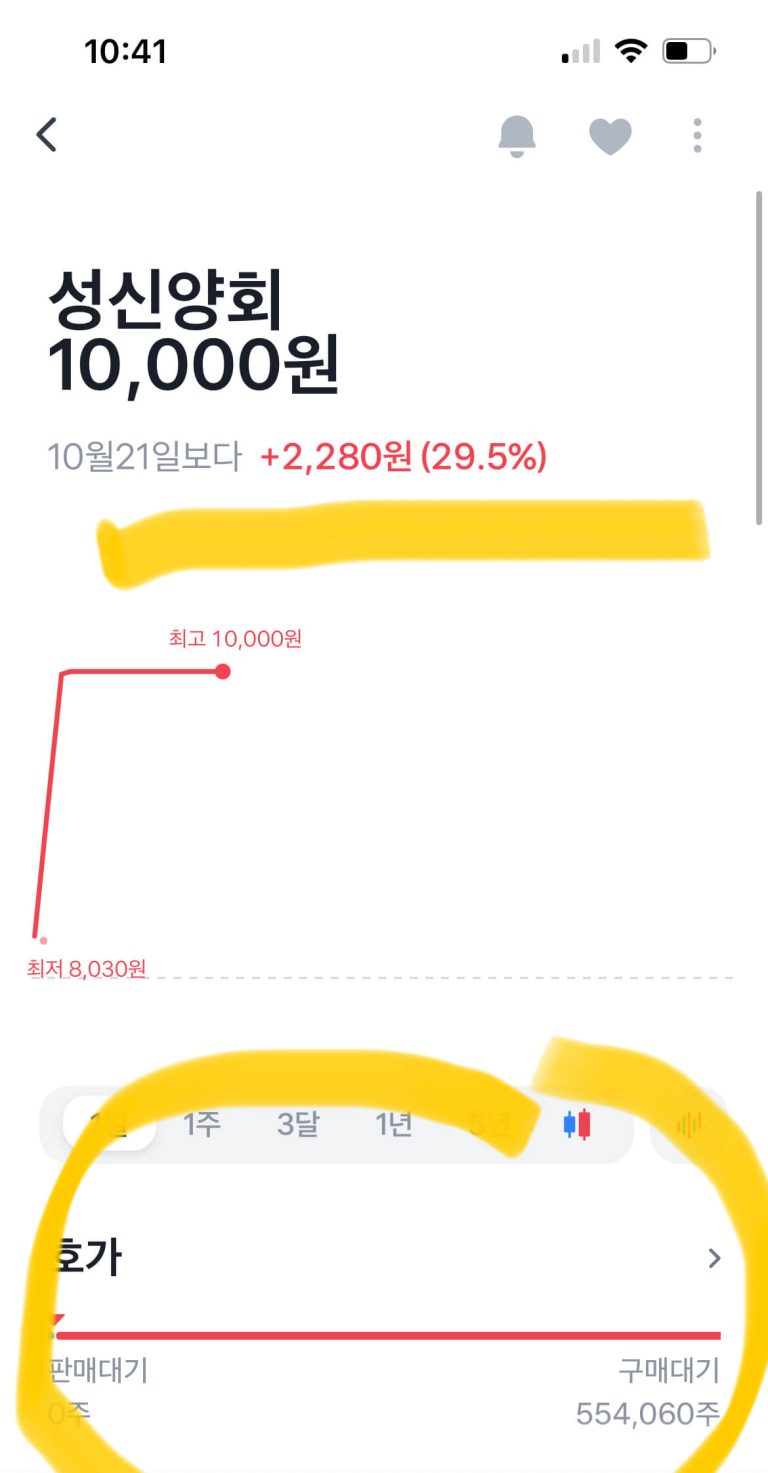Screen dimensions: 768x1473
Task: Switch to candlestick chart view
Action: coord(577,1125)
